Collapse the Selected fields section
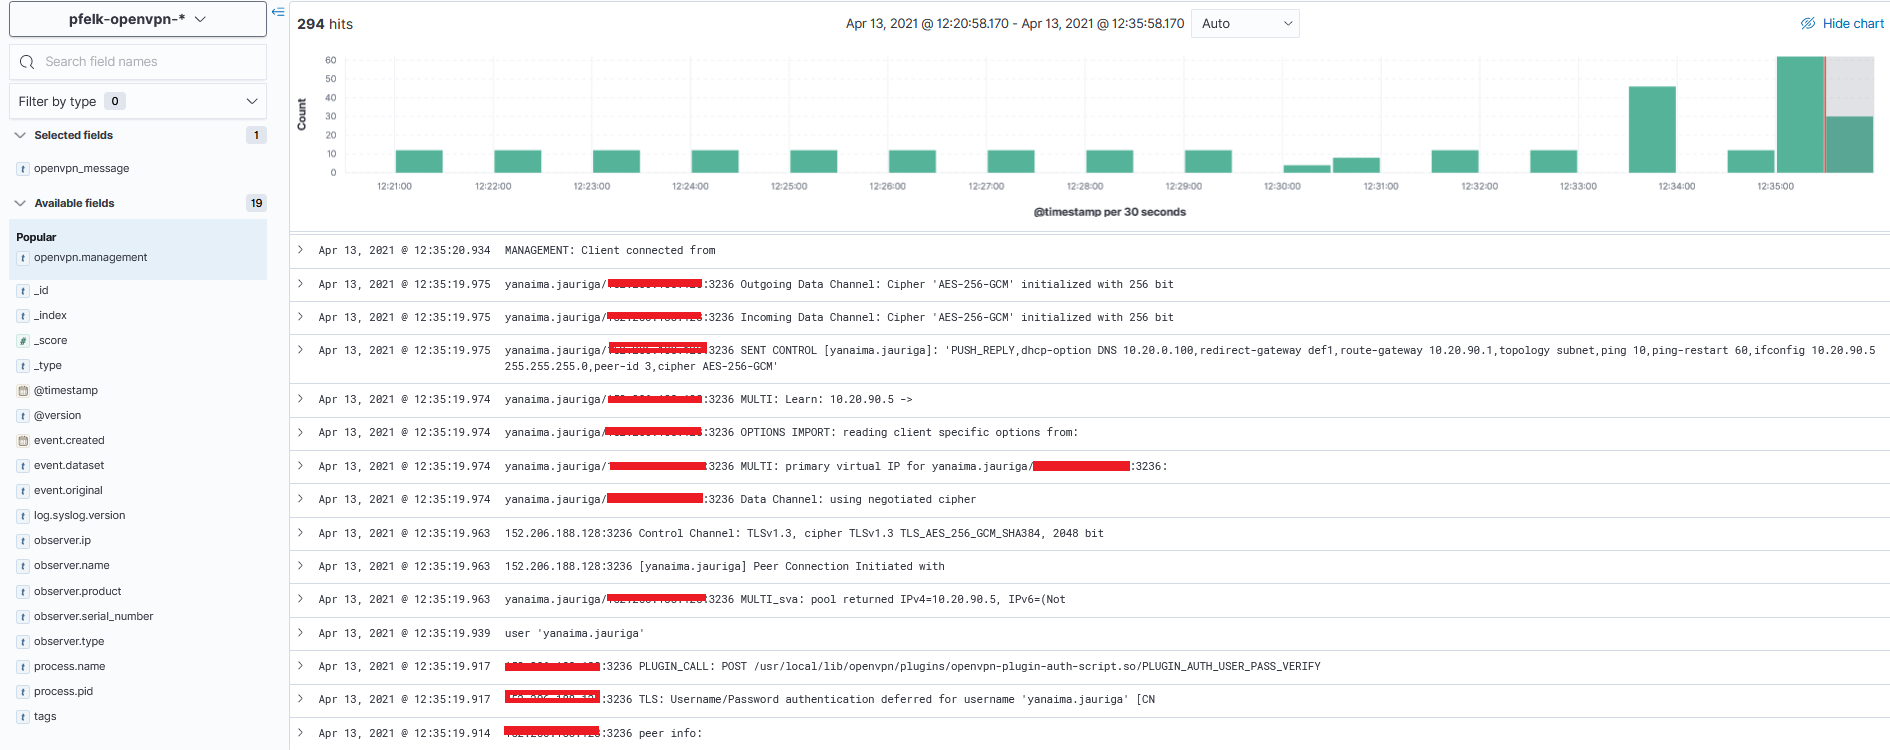This screenshot has width=1890, height=750. [20, 135]
